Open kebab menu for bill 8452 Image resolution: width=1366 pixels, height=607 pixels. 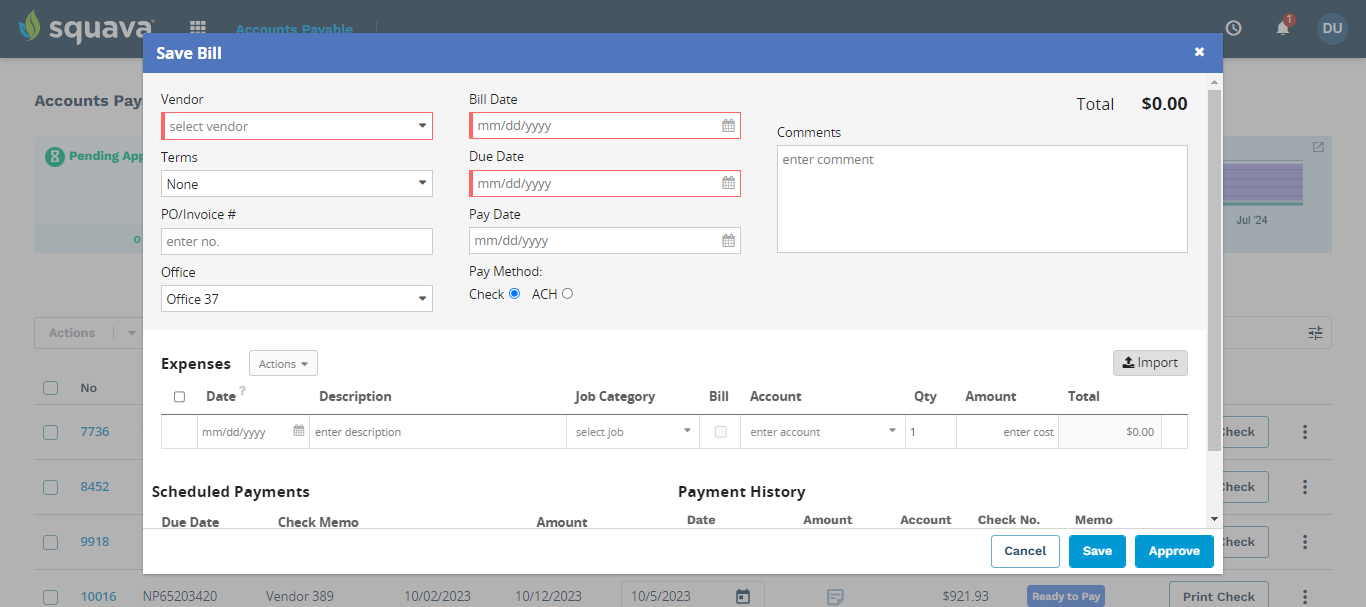click(x=1304, y=487)
